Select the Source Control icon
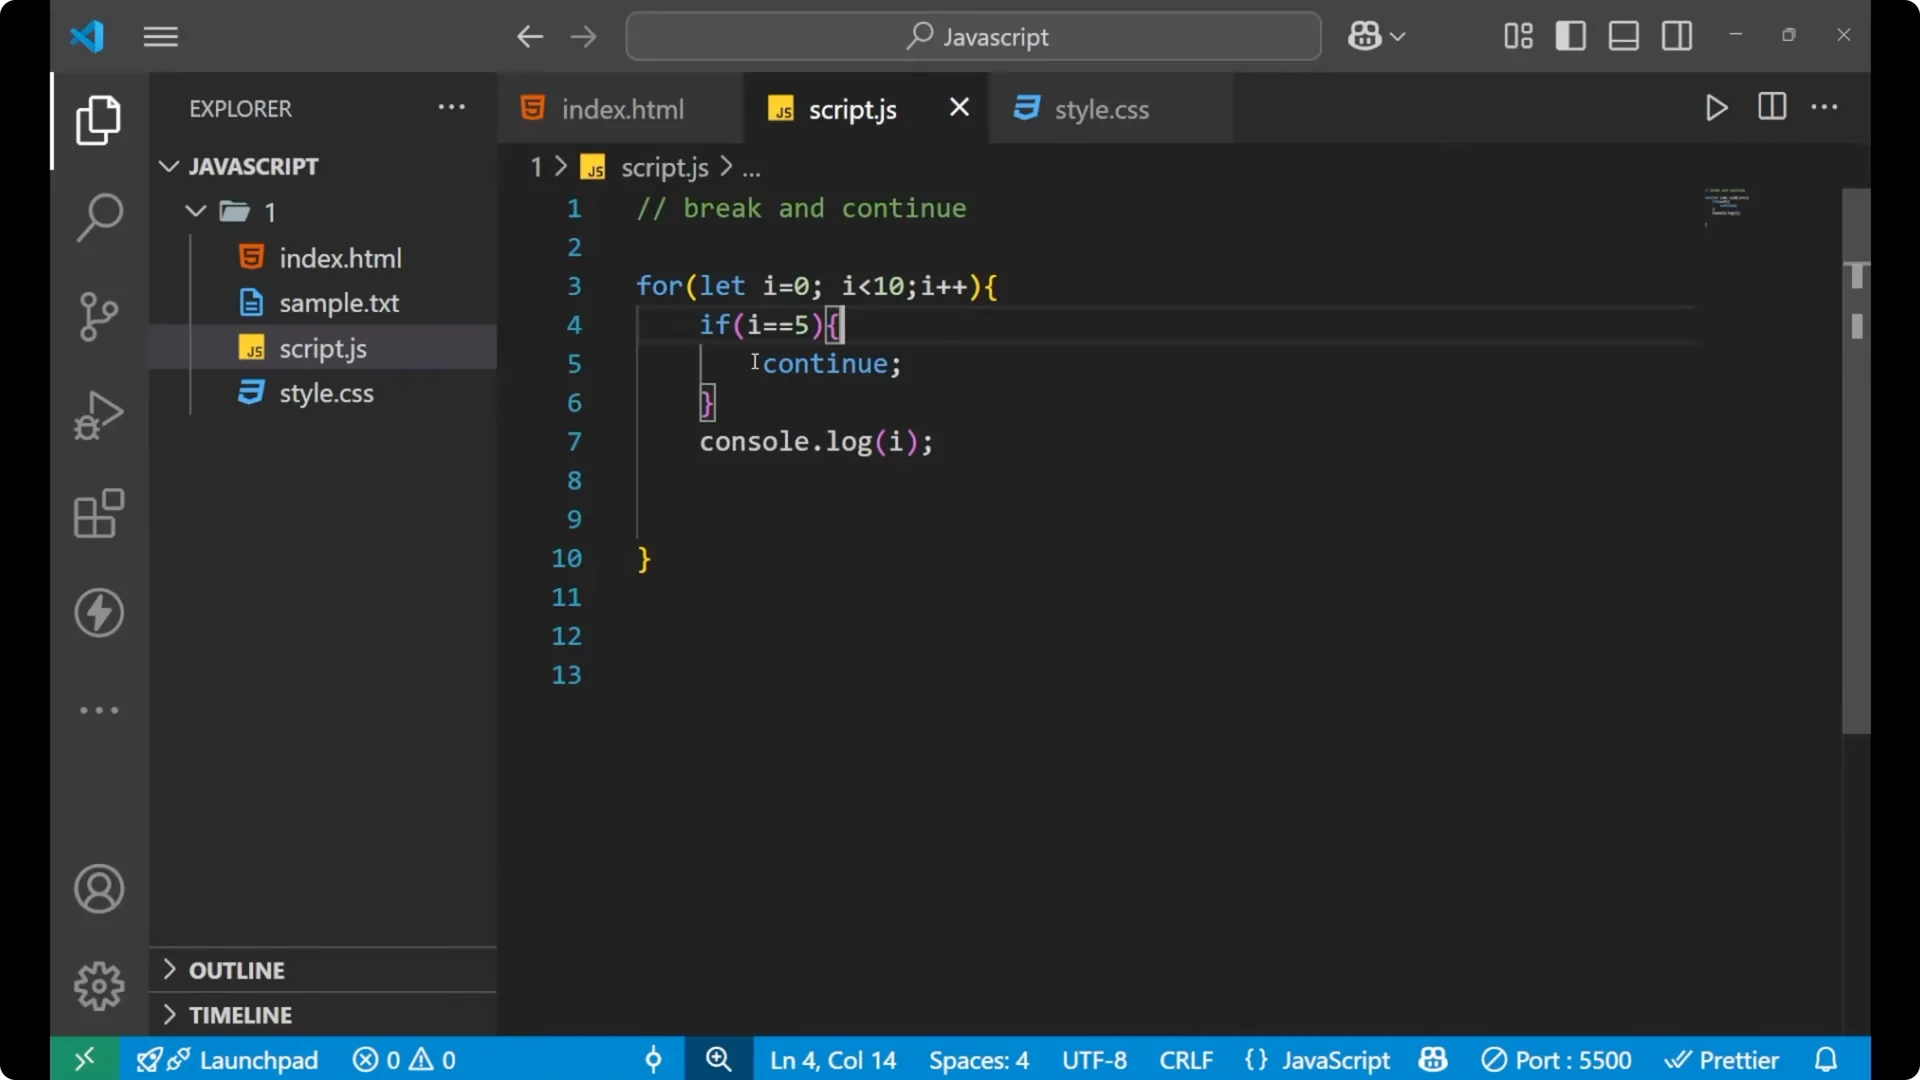The height and width of the screenshot is (1080, 1920). click(98, 316)
